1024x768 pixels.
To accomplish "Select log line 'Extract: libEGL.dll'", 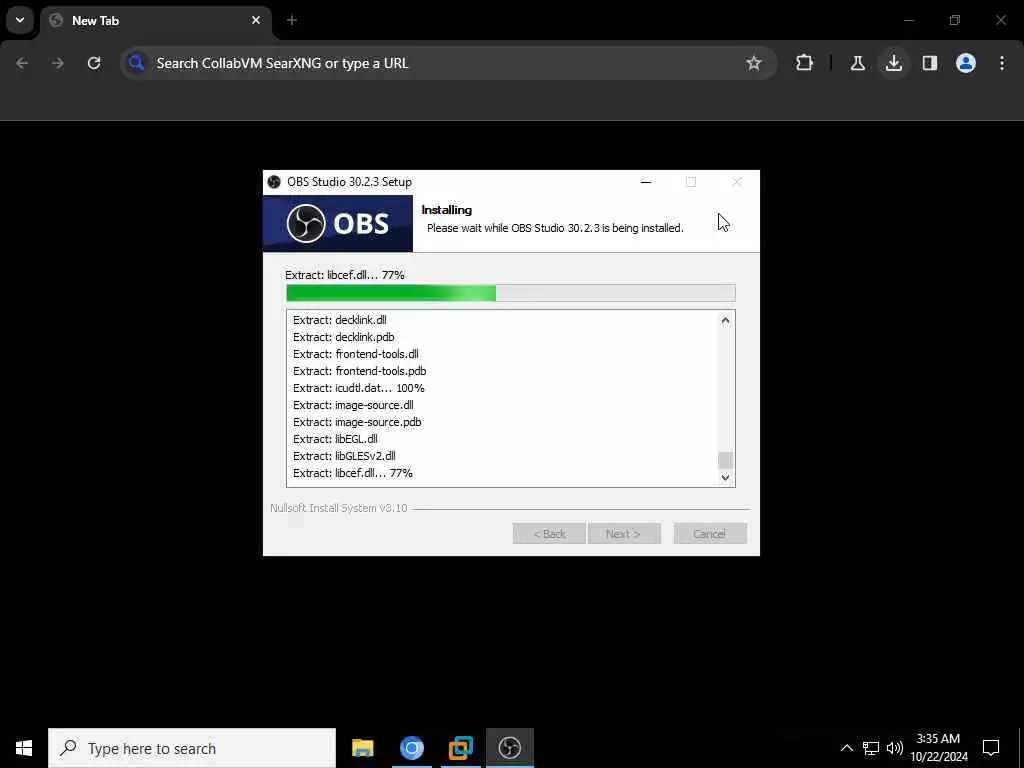I will click(x=335, y=439).
